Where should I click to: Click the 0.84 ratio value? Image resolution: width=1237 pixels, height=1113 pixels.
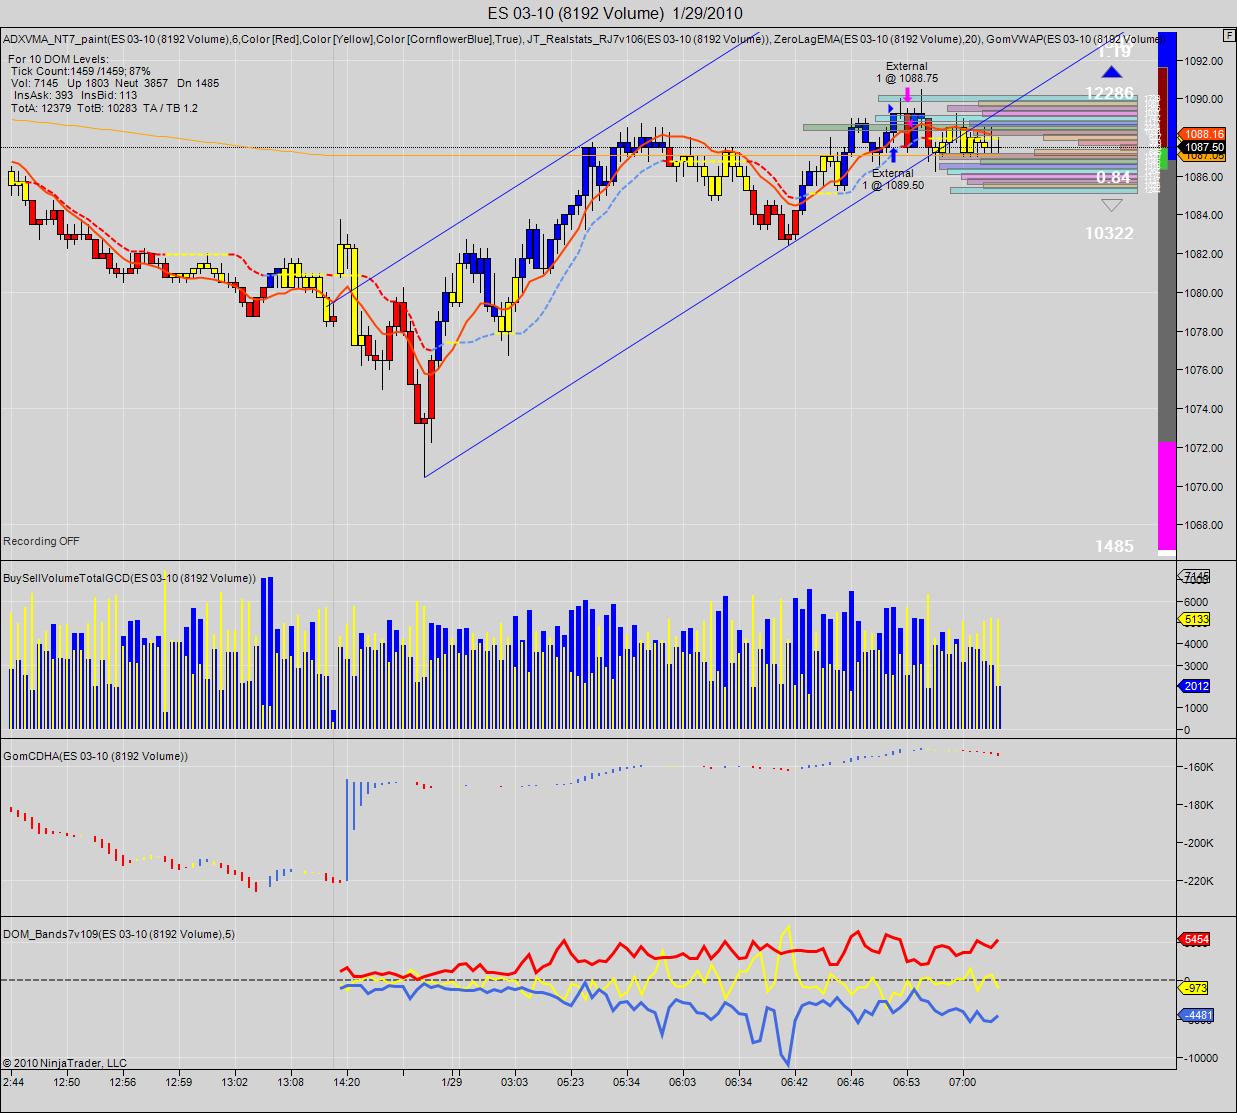(x=1113, y=177)
